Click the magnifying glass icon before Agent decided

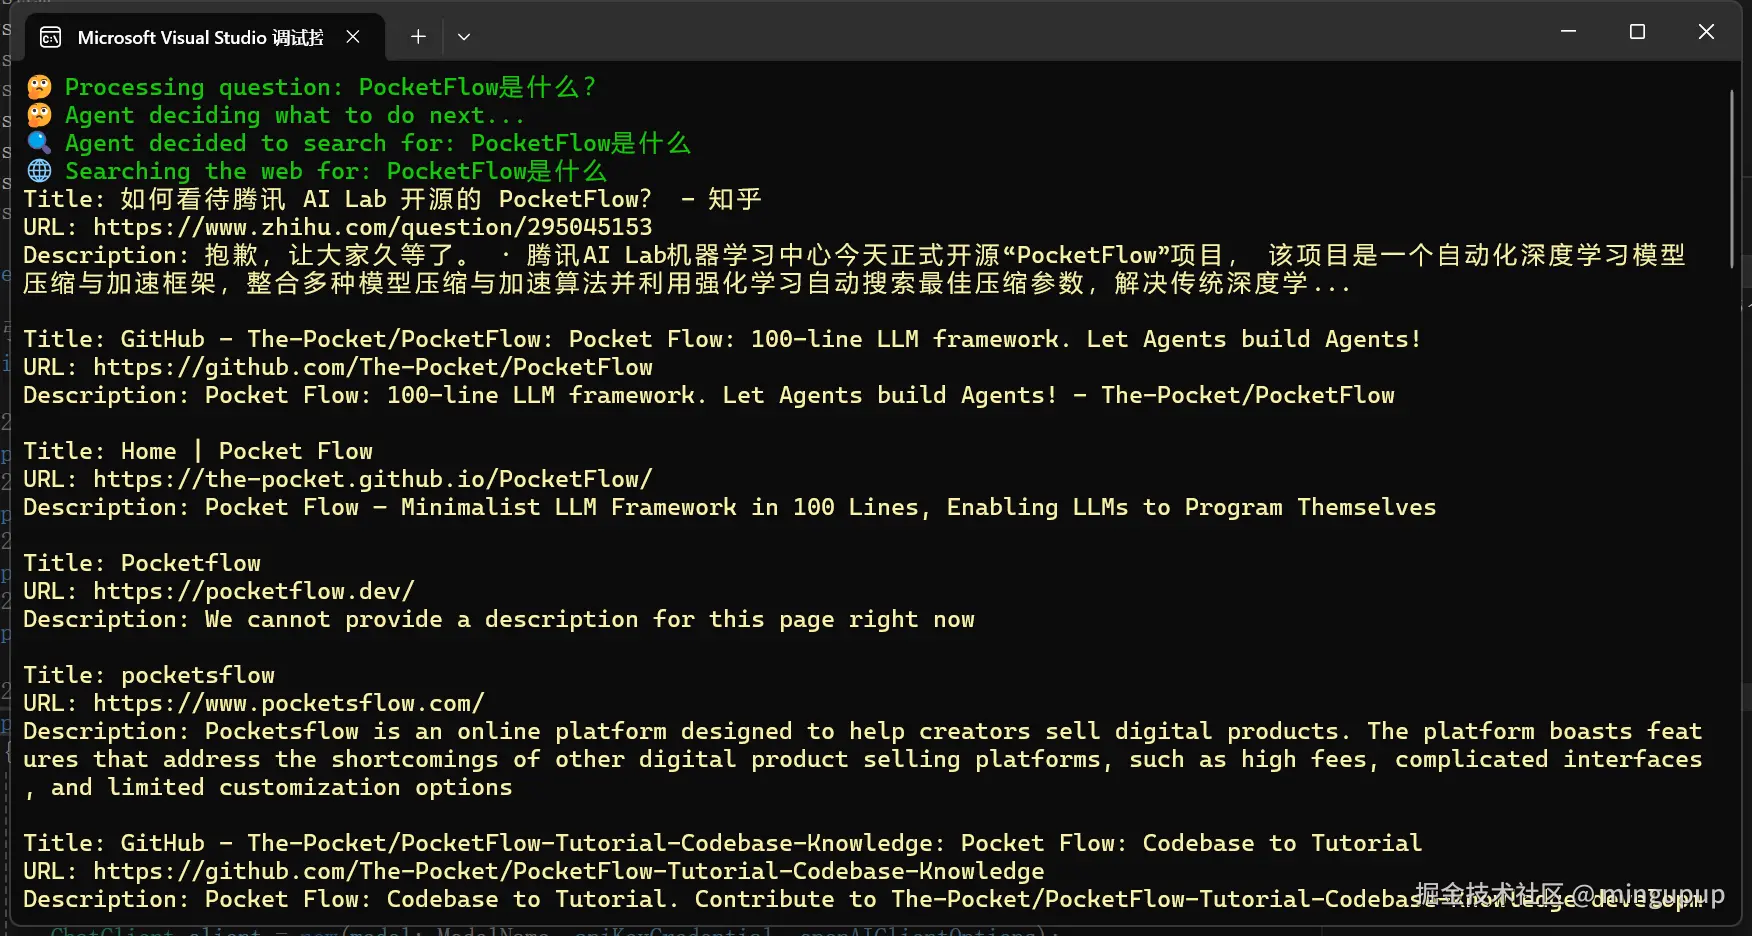[x=38, y=143]
